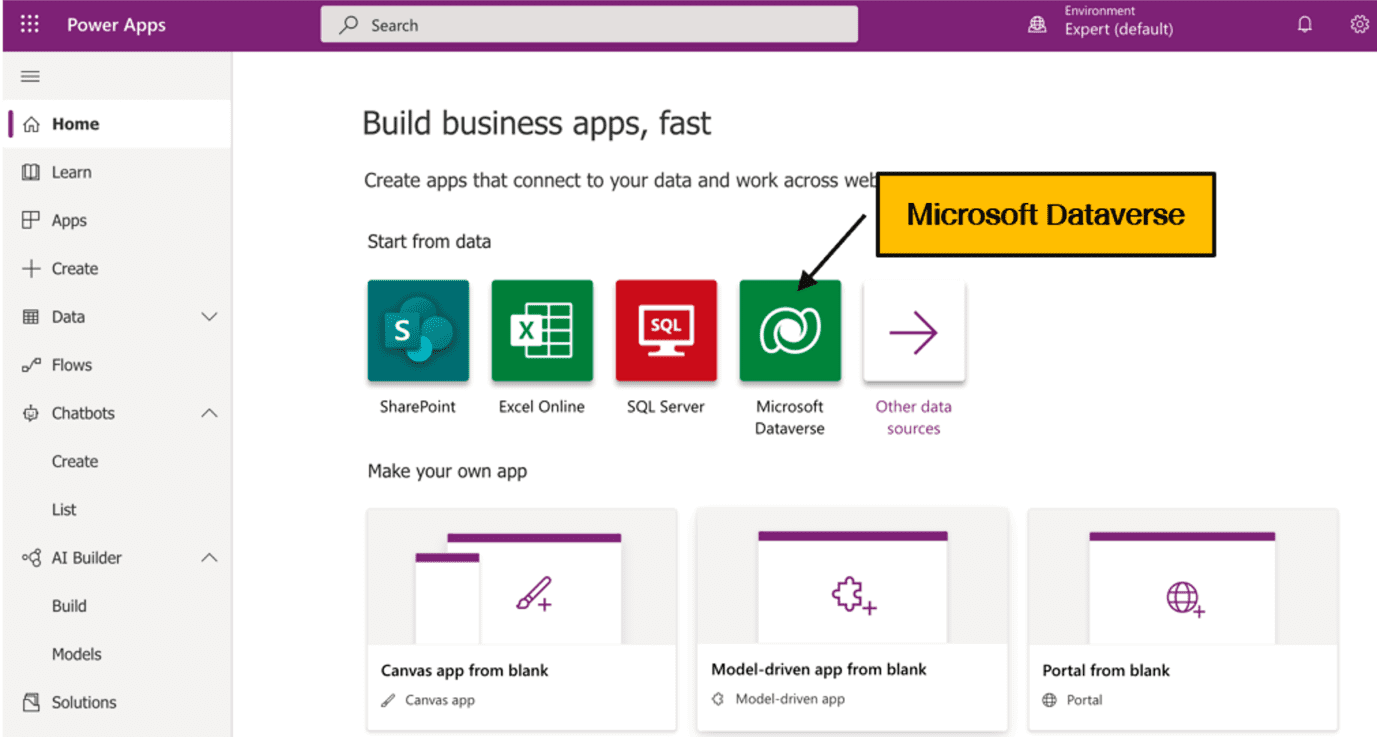Click the Other data sources link

pos(912,417)
